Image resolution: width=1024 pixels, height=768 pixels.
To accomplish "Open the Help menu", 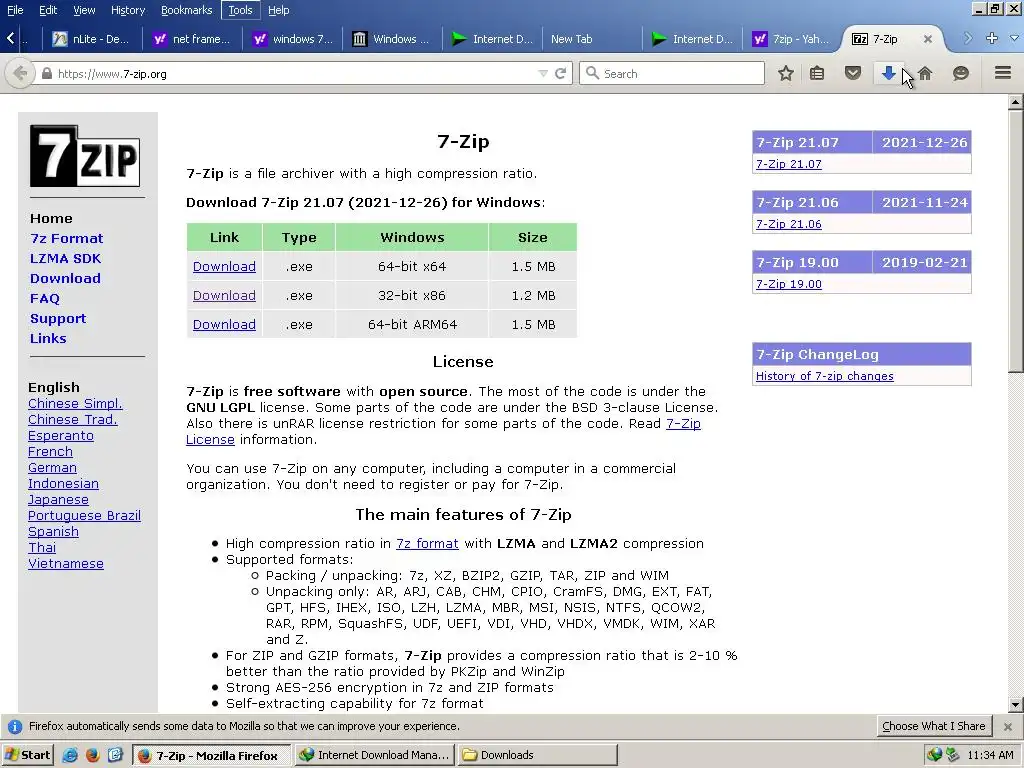I will (278, 10).
